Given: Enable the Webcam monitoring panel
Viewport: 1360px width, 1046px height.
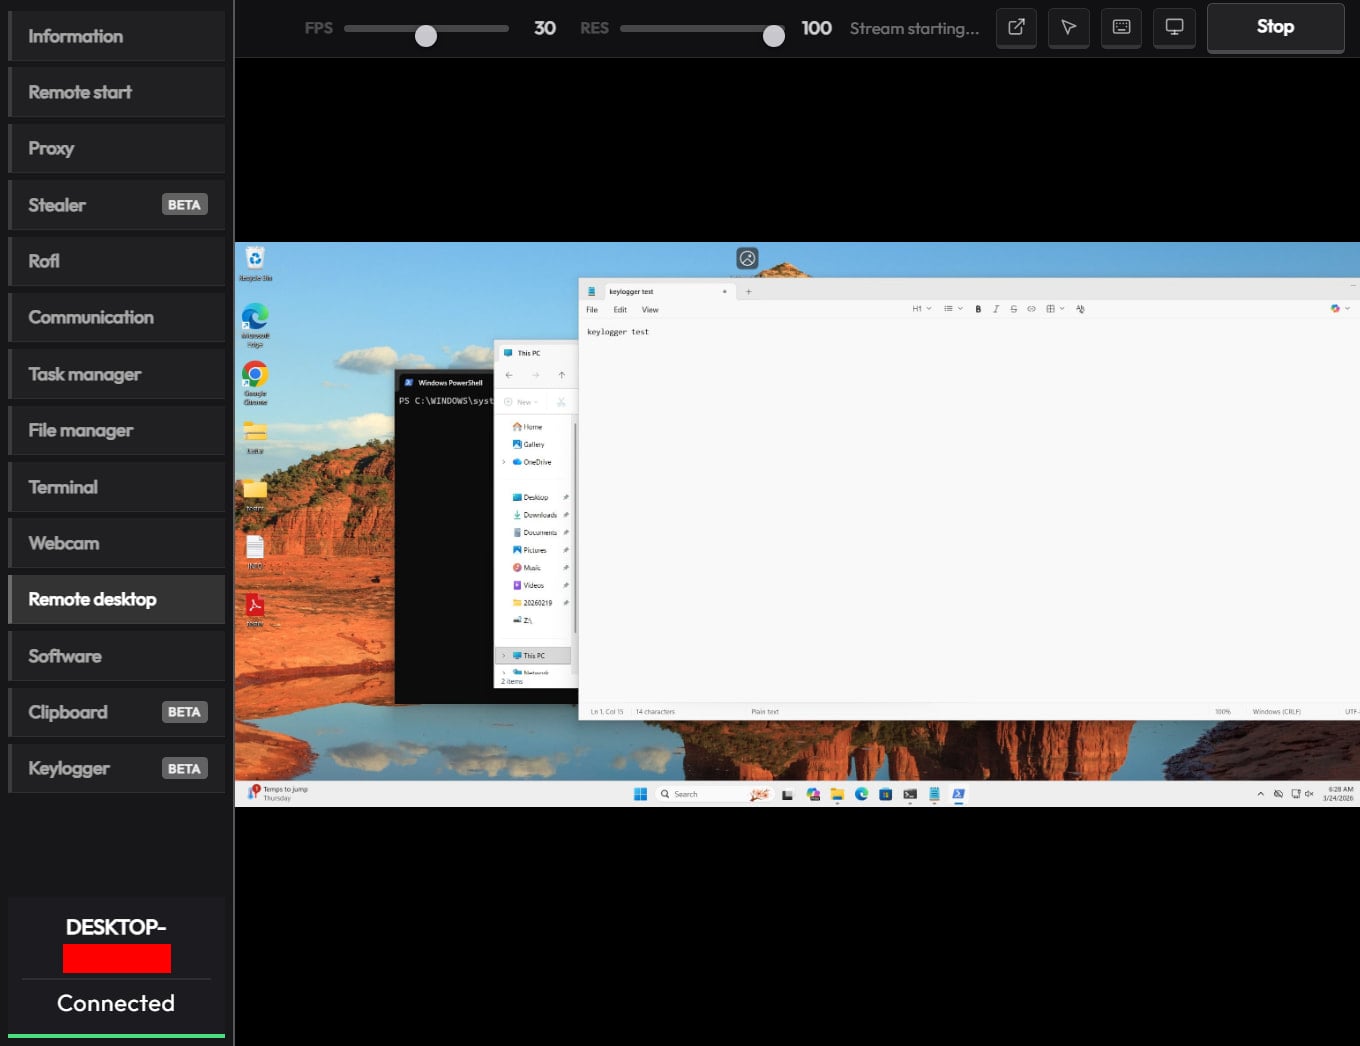Looking at the screenshot, I should point(116,543).
